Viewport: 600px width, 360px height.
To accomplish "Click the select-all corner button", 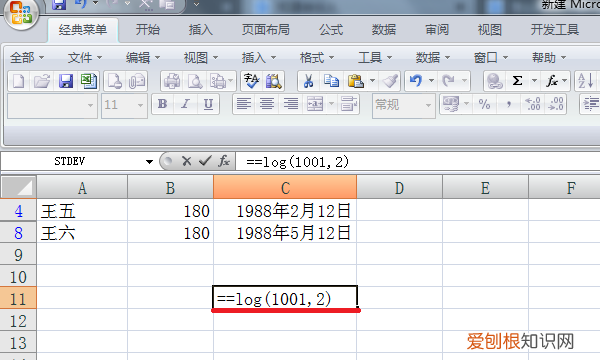I will 18,187.
